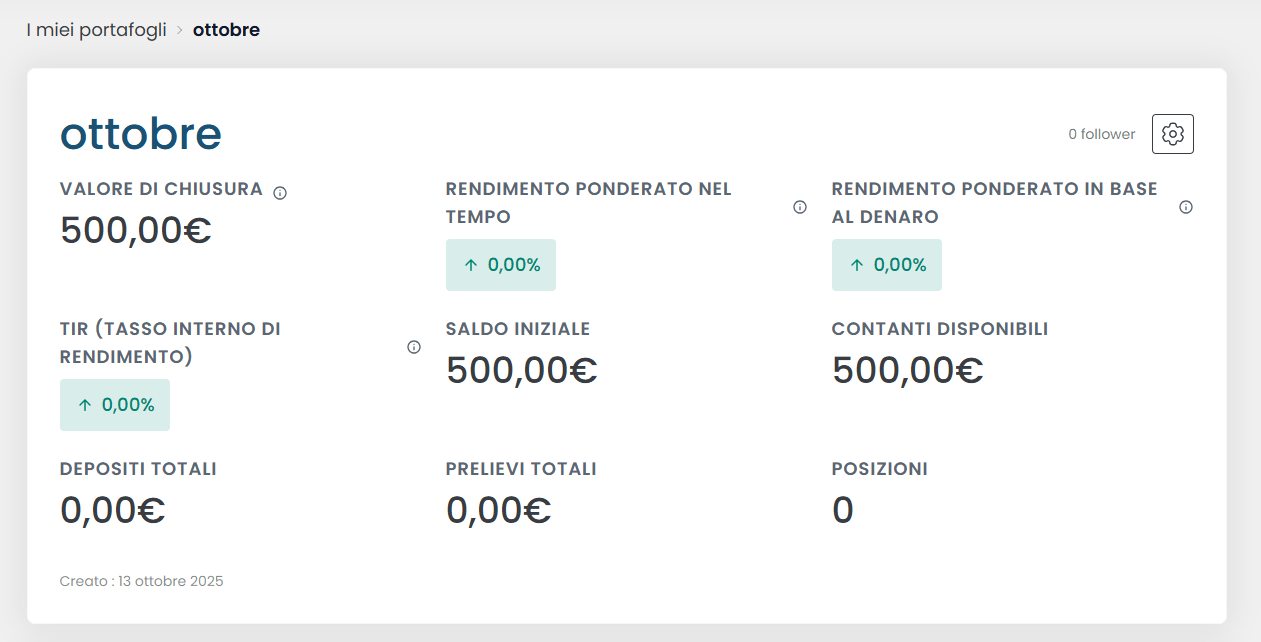The image size is (1261, 642).
Task: Select the time-weighted return 0,00% badge
Action: coord(501,265)
